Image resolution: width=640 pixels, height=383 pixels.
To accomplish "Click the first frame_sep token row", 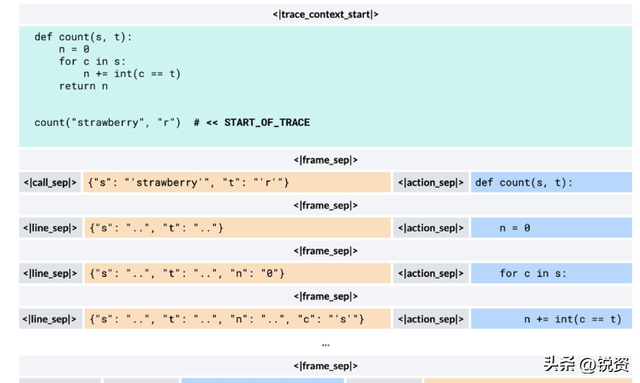I will pos(325,160).
